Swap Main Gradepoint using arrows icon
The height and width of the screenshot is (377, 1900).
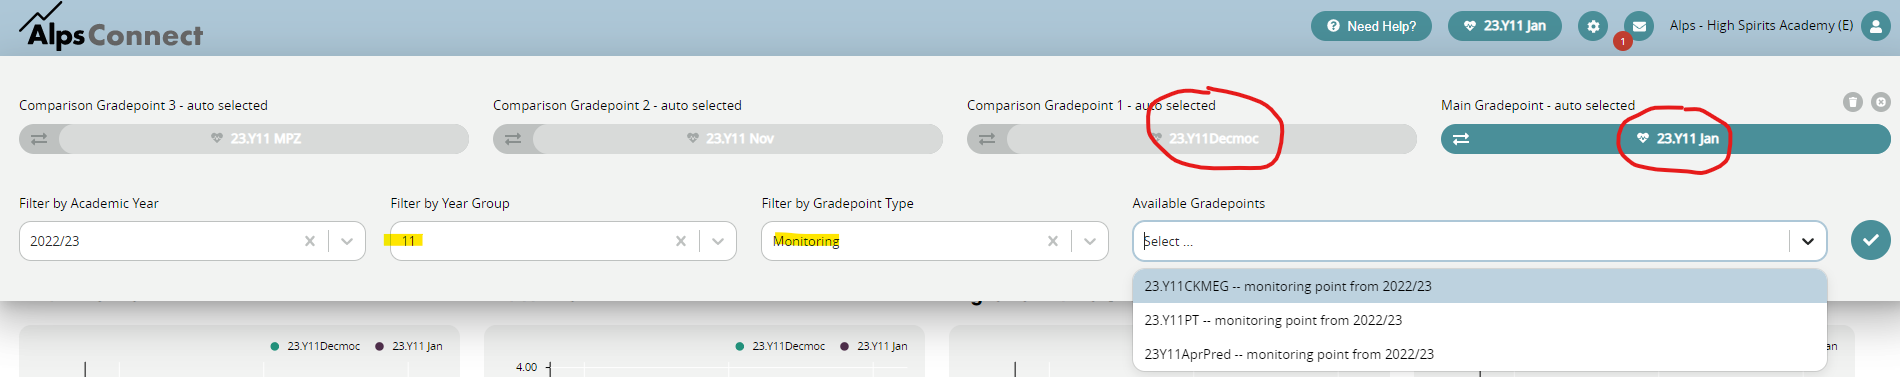[1461, 139]
